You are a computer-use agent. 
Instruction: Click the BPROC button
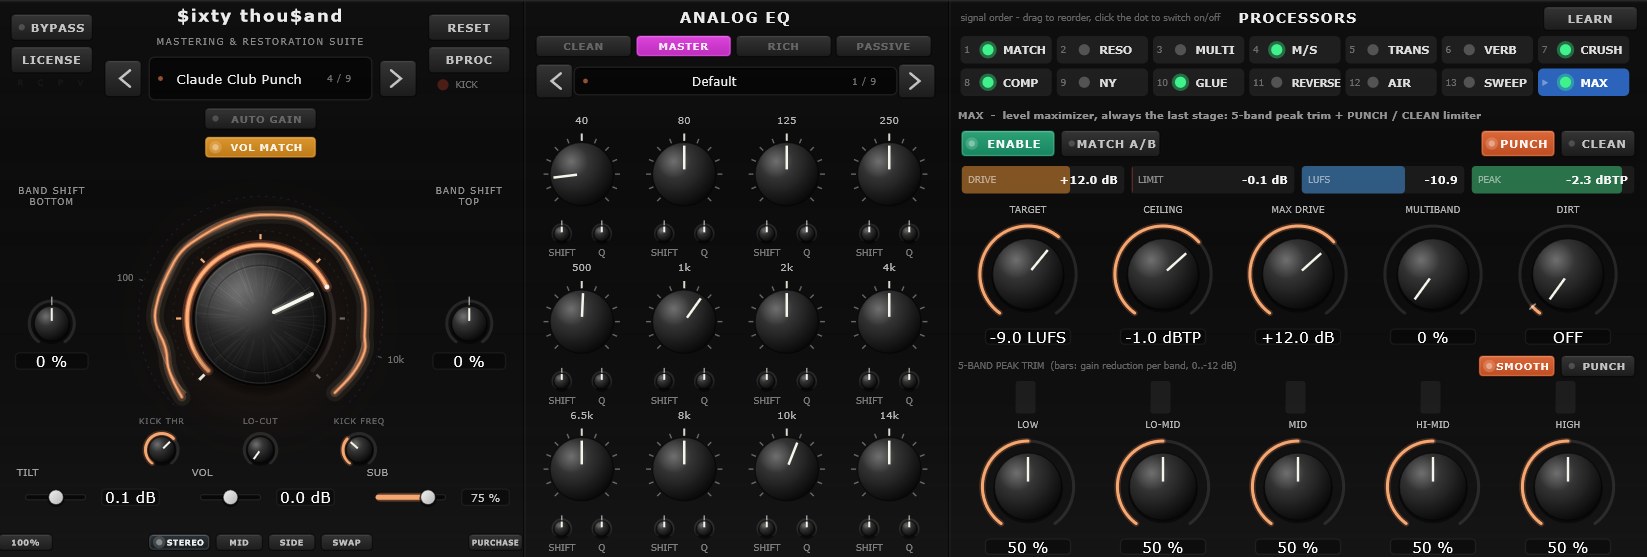tap(469, 60)
